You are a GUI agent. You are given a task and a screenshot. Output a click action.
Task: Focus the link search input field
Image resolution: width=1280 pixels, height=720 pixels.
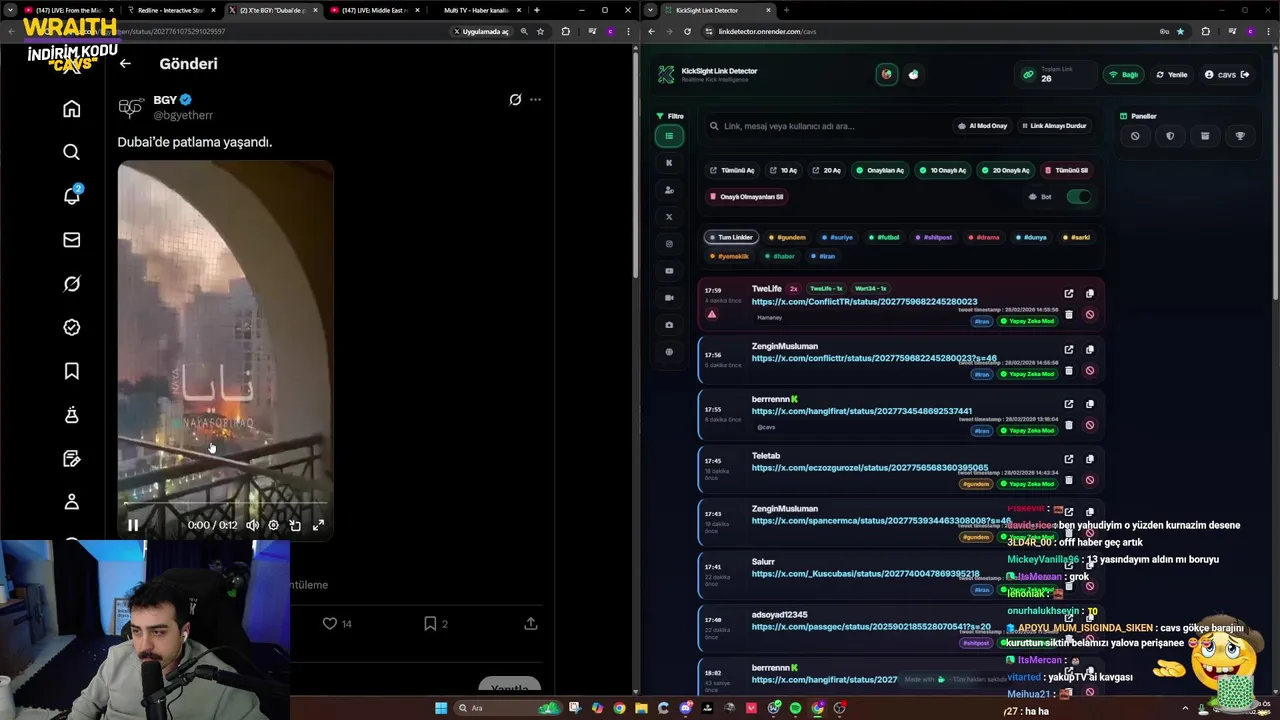pyautogui.click(x=825, y=126)
